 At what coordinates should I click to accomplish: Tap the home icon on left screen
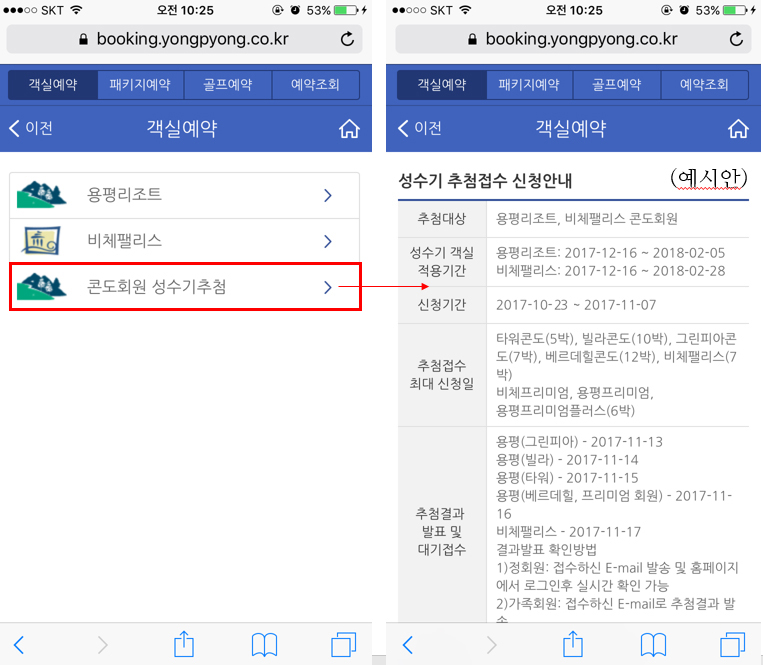click(349, 129)
